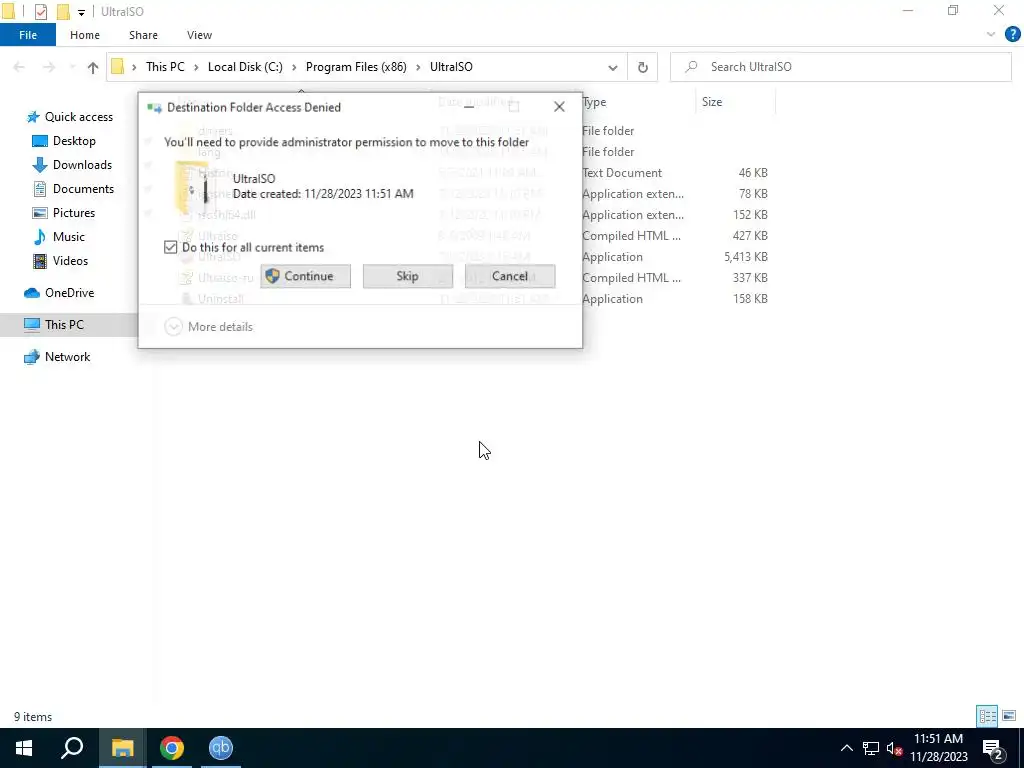
Task: Cancel the move operation
Action: pyautogui.click(x=510, y=276)
